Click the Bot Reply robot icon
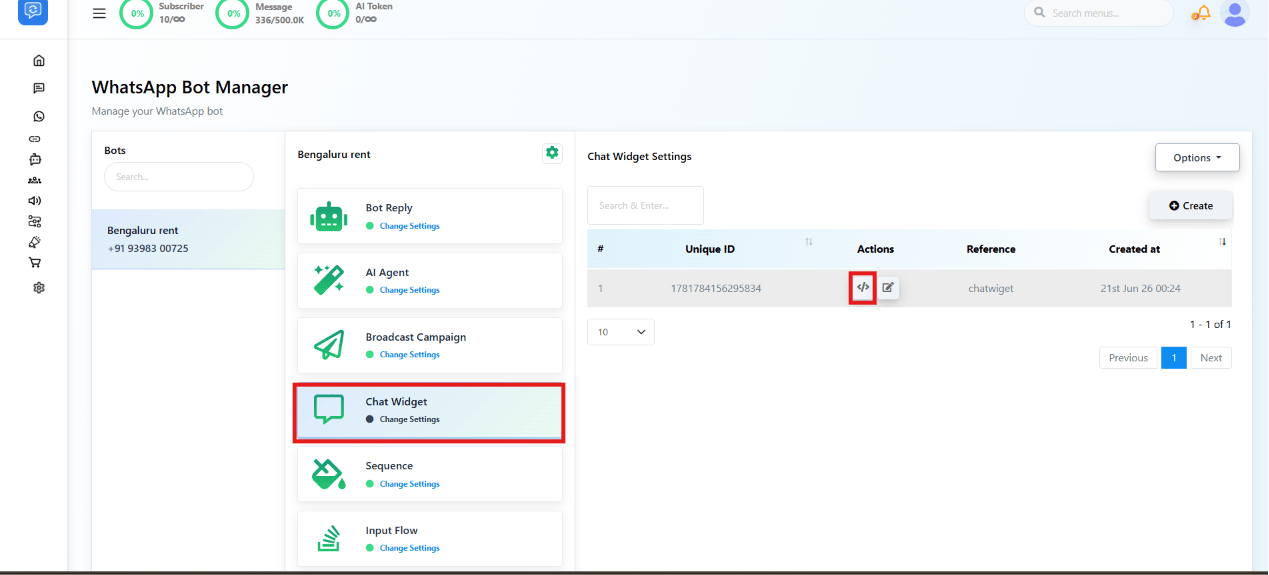Viewport: 1269px width, 575px height. point(329,216)
